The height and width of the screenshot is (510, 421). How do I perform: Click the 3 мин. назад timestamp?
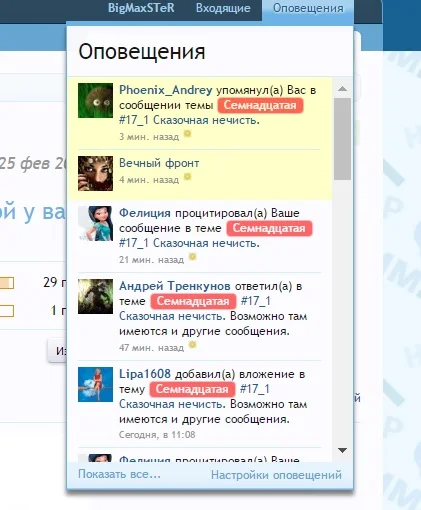[x=149, y=137]
